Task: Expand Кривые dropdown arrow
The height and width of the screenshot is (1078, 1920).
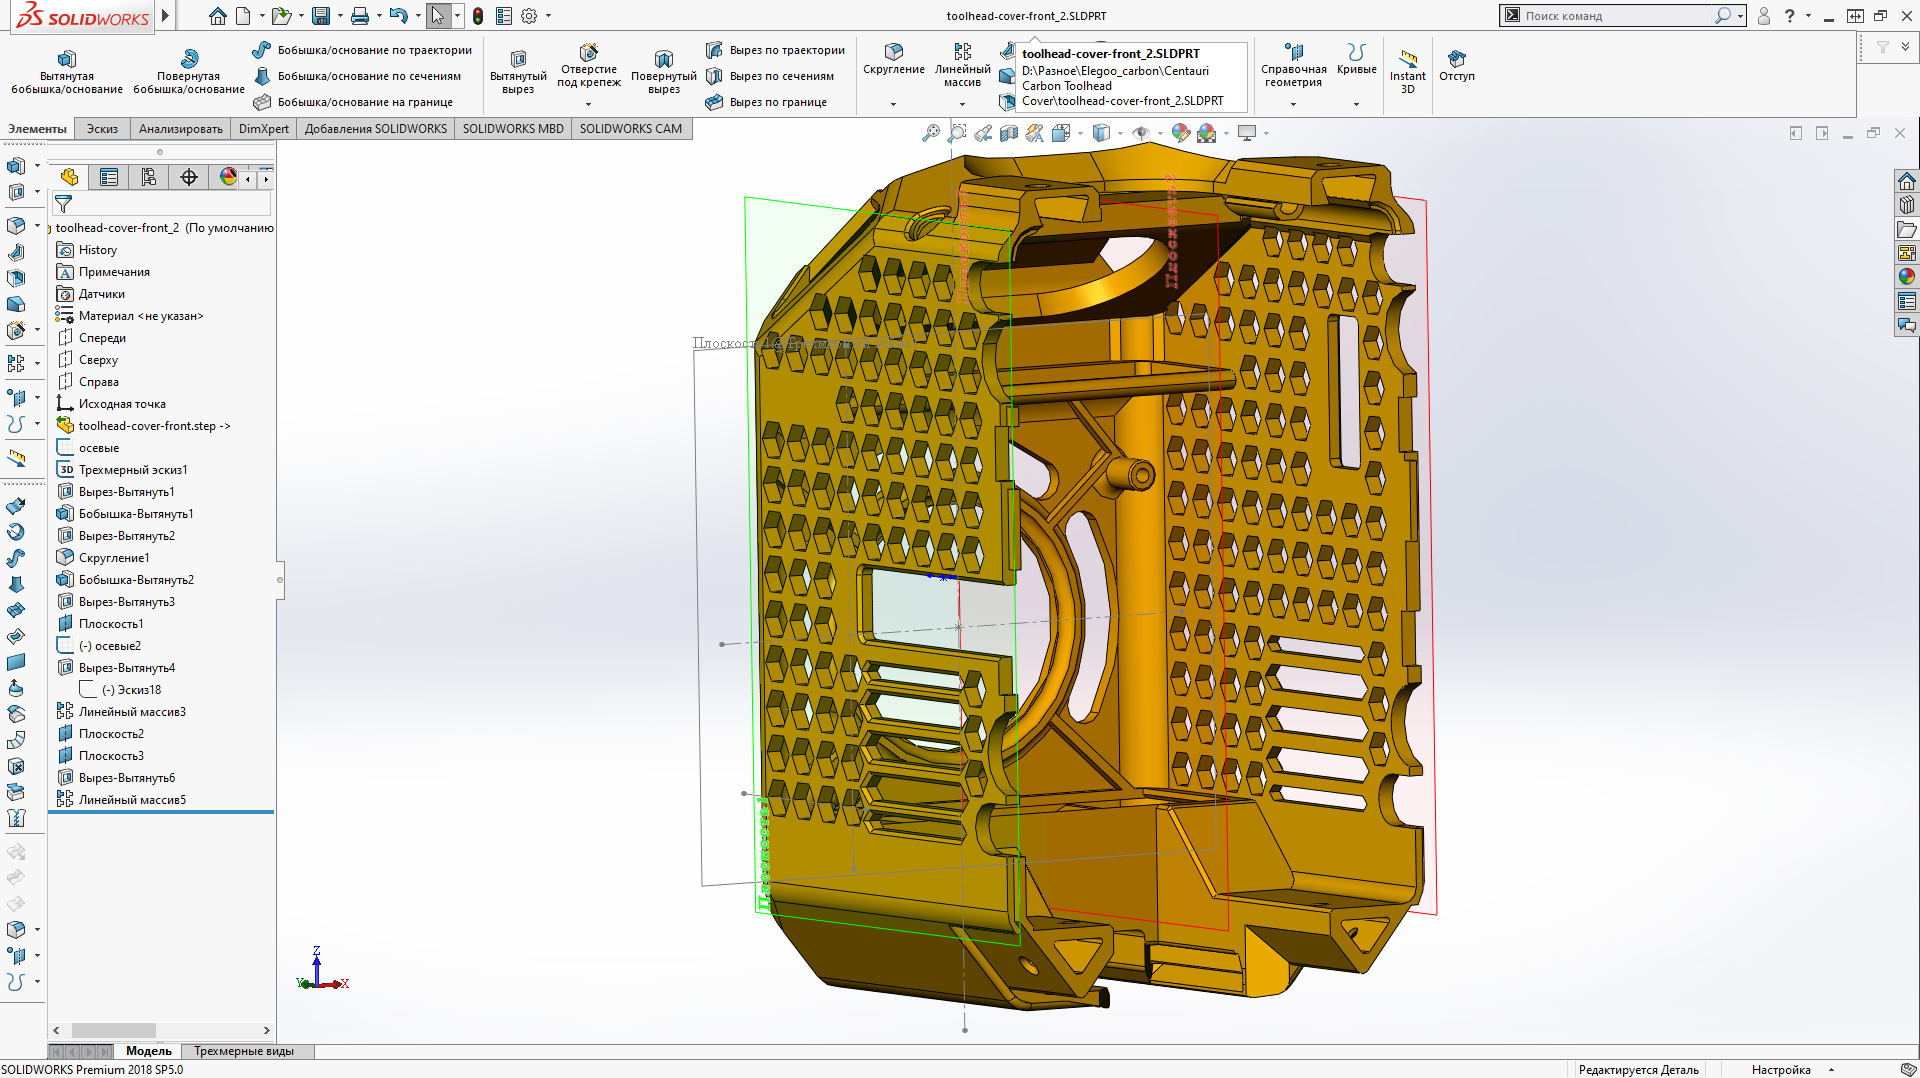Action: (1356, 104)
